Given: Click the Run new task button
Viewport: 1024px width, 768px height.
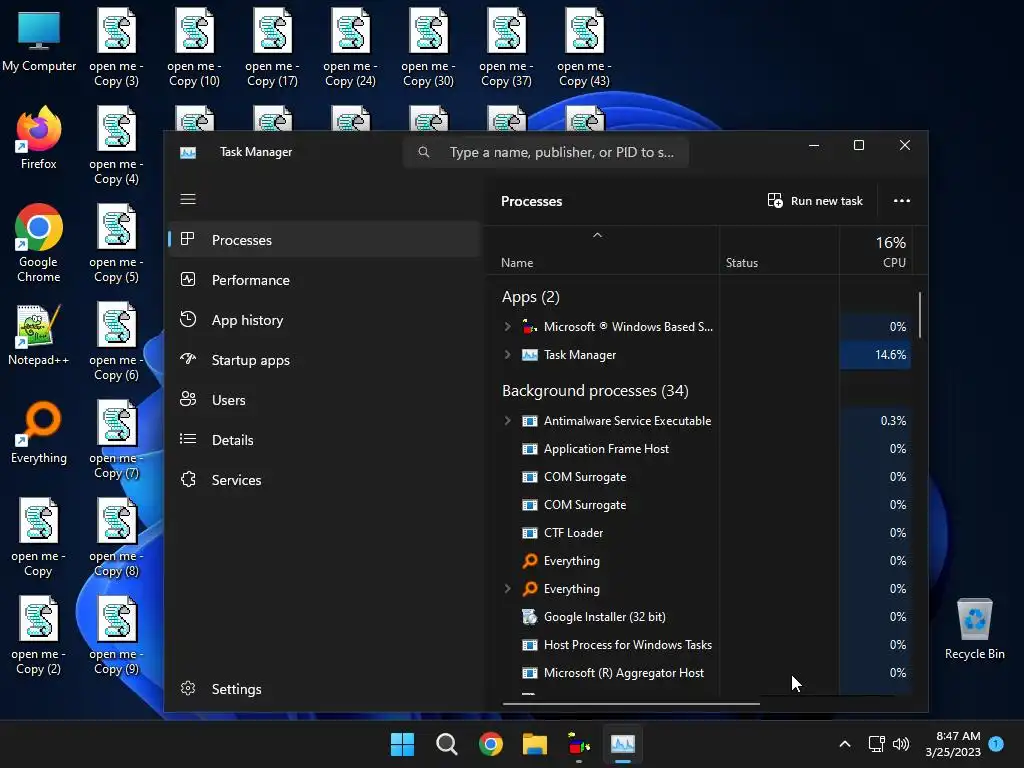Looking at the screenshot, I should tap(815, 201).
